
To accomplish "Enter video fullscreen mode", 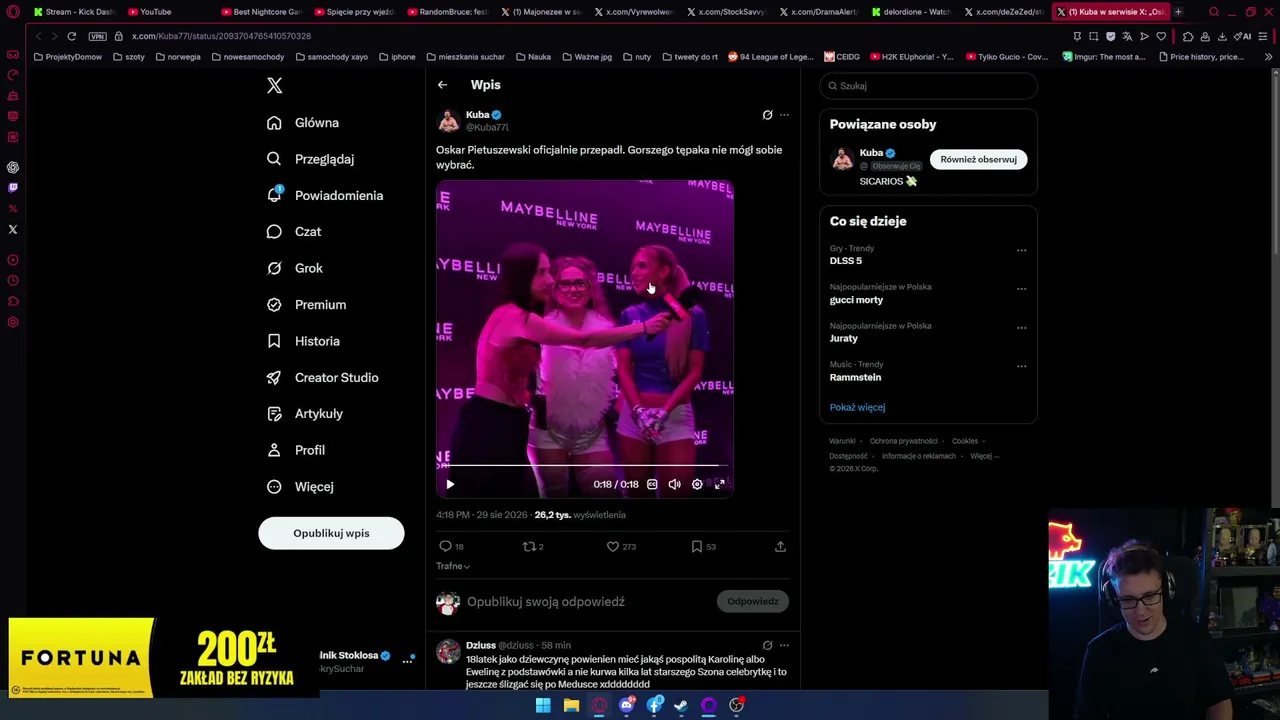I will pos(719,484).
